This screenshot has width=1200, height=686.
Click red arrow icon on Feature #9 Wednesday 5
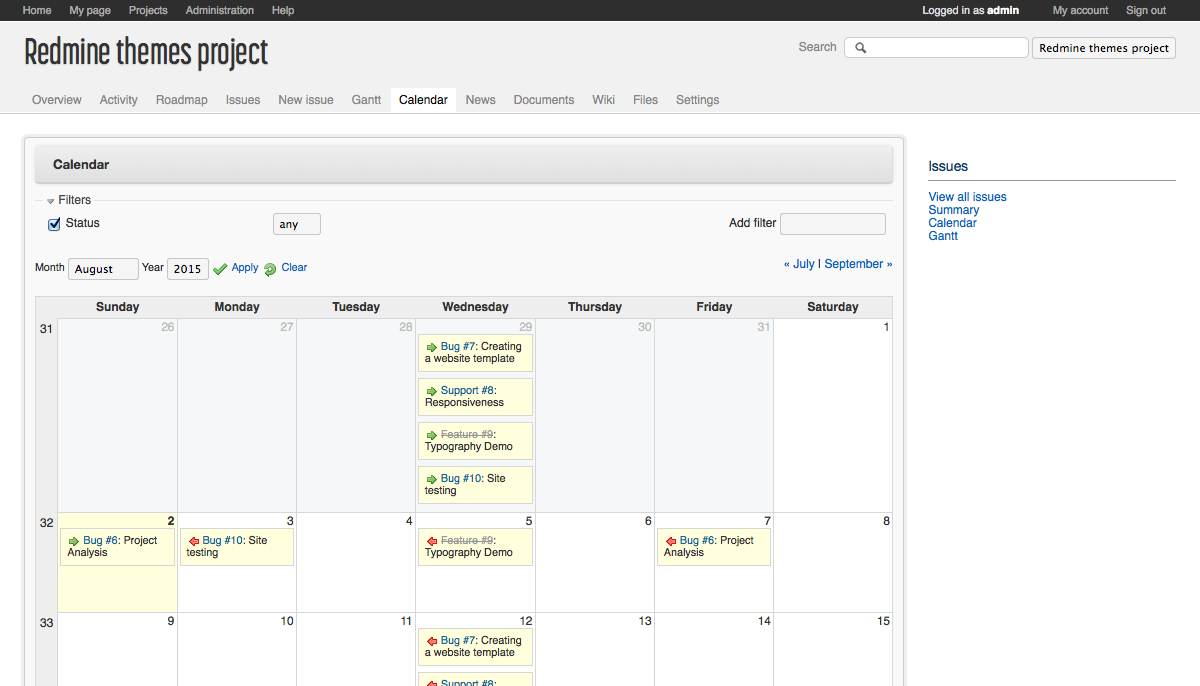(x=432, y=541)
